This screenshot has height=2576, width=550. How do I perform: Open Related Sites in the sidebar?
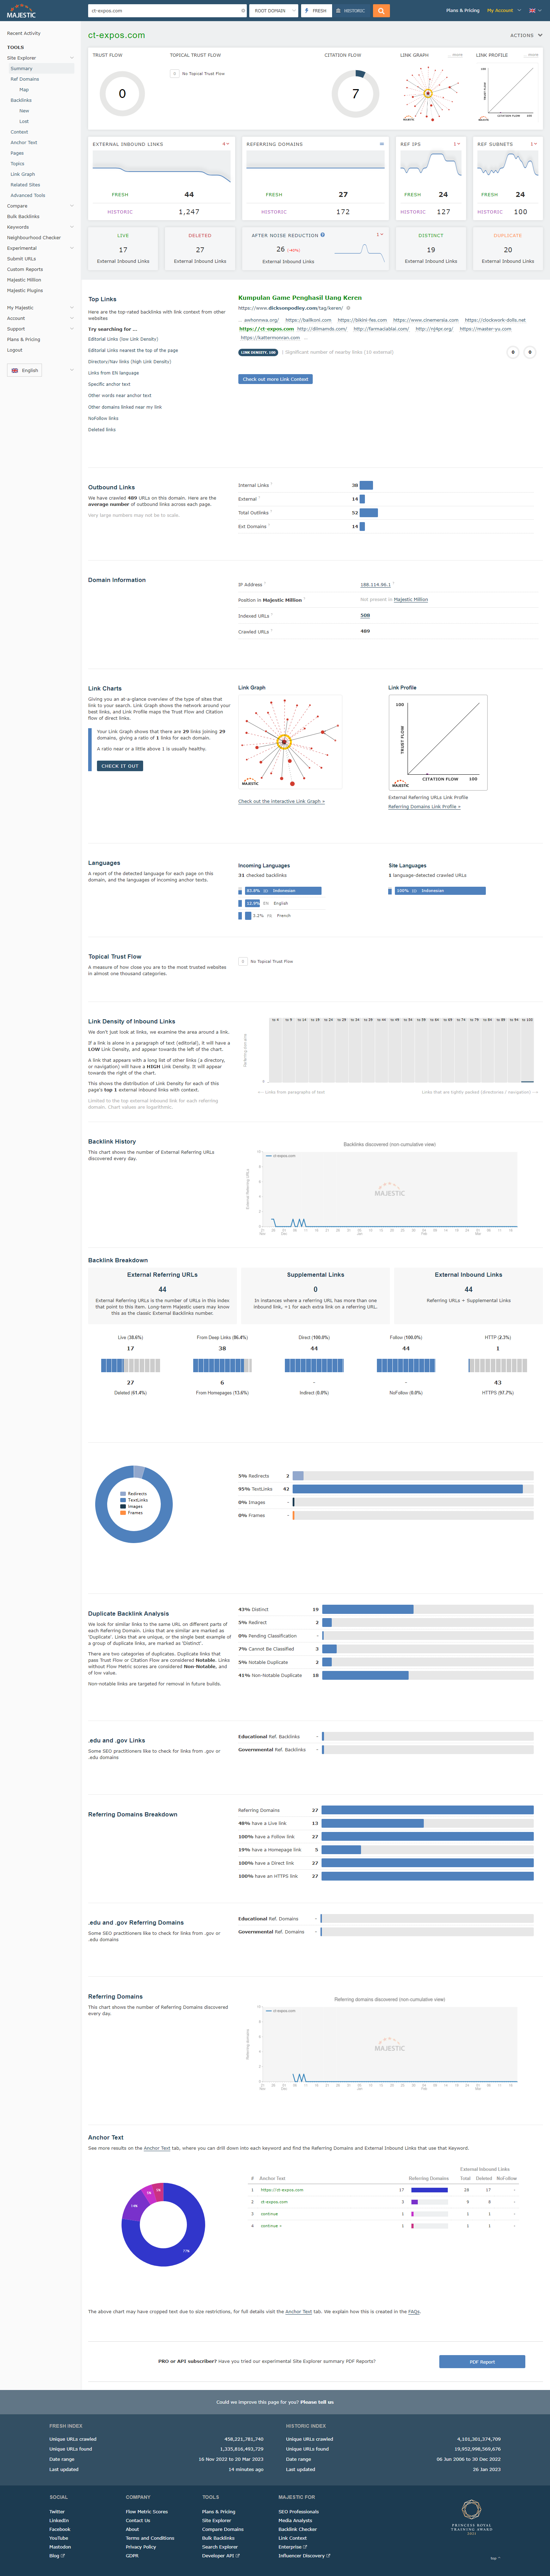(25, 185)
